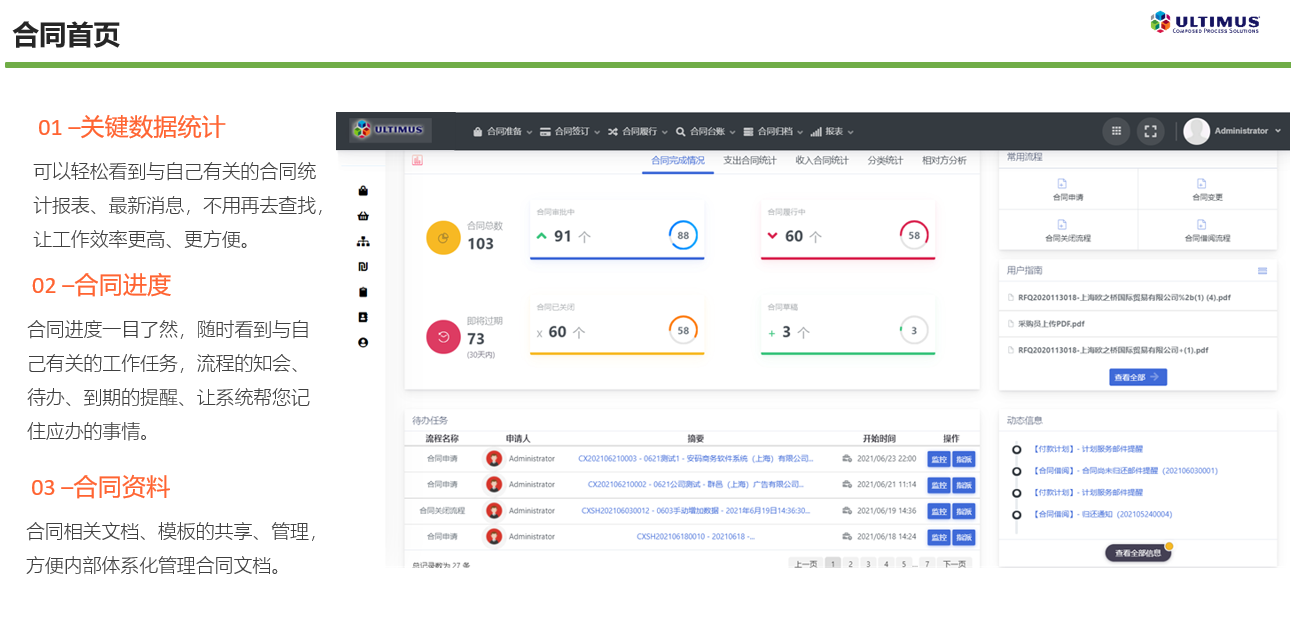Open the organization chart sidebar icon
Image resolution: width=1291 pixels, height=639 pixels.
363,241
